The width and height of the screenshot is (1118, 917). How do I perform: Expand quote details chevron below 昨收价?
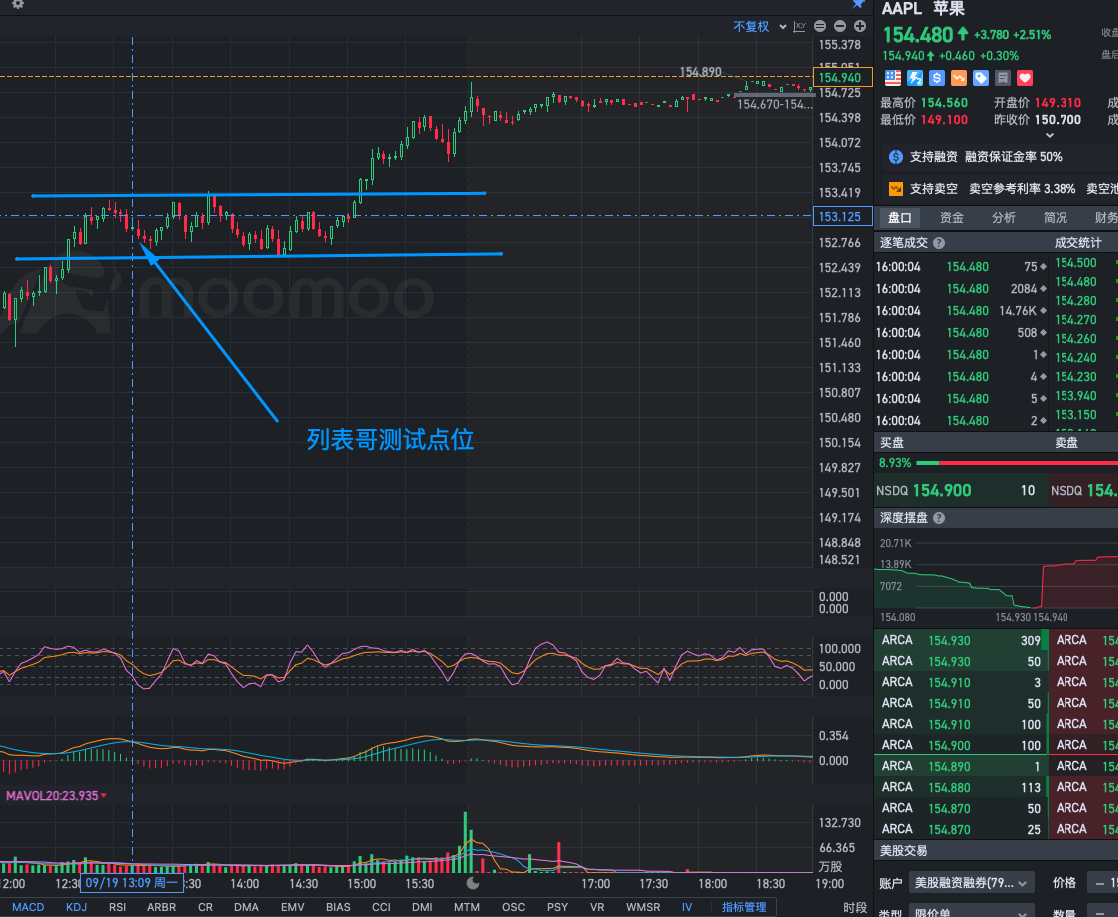tap(1050, 135)
